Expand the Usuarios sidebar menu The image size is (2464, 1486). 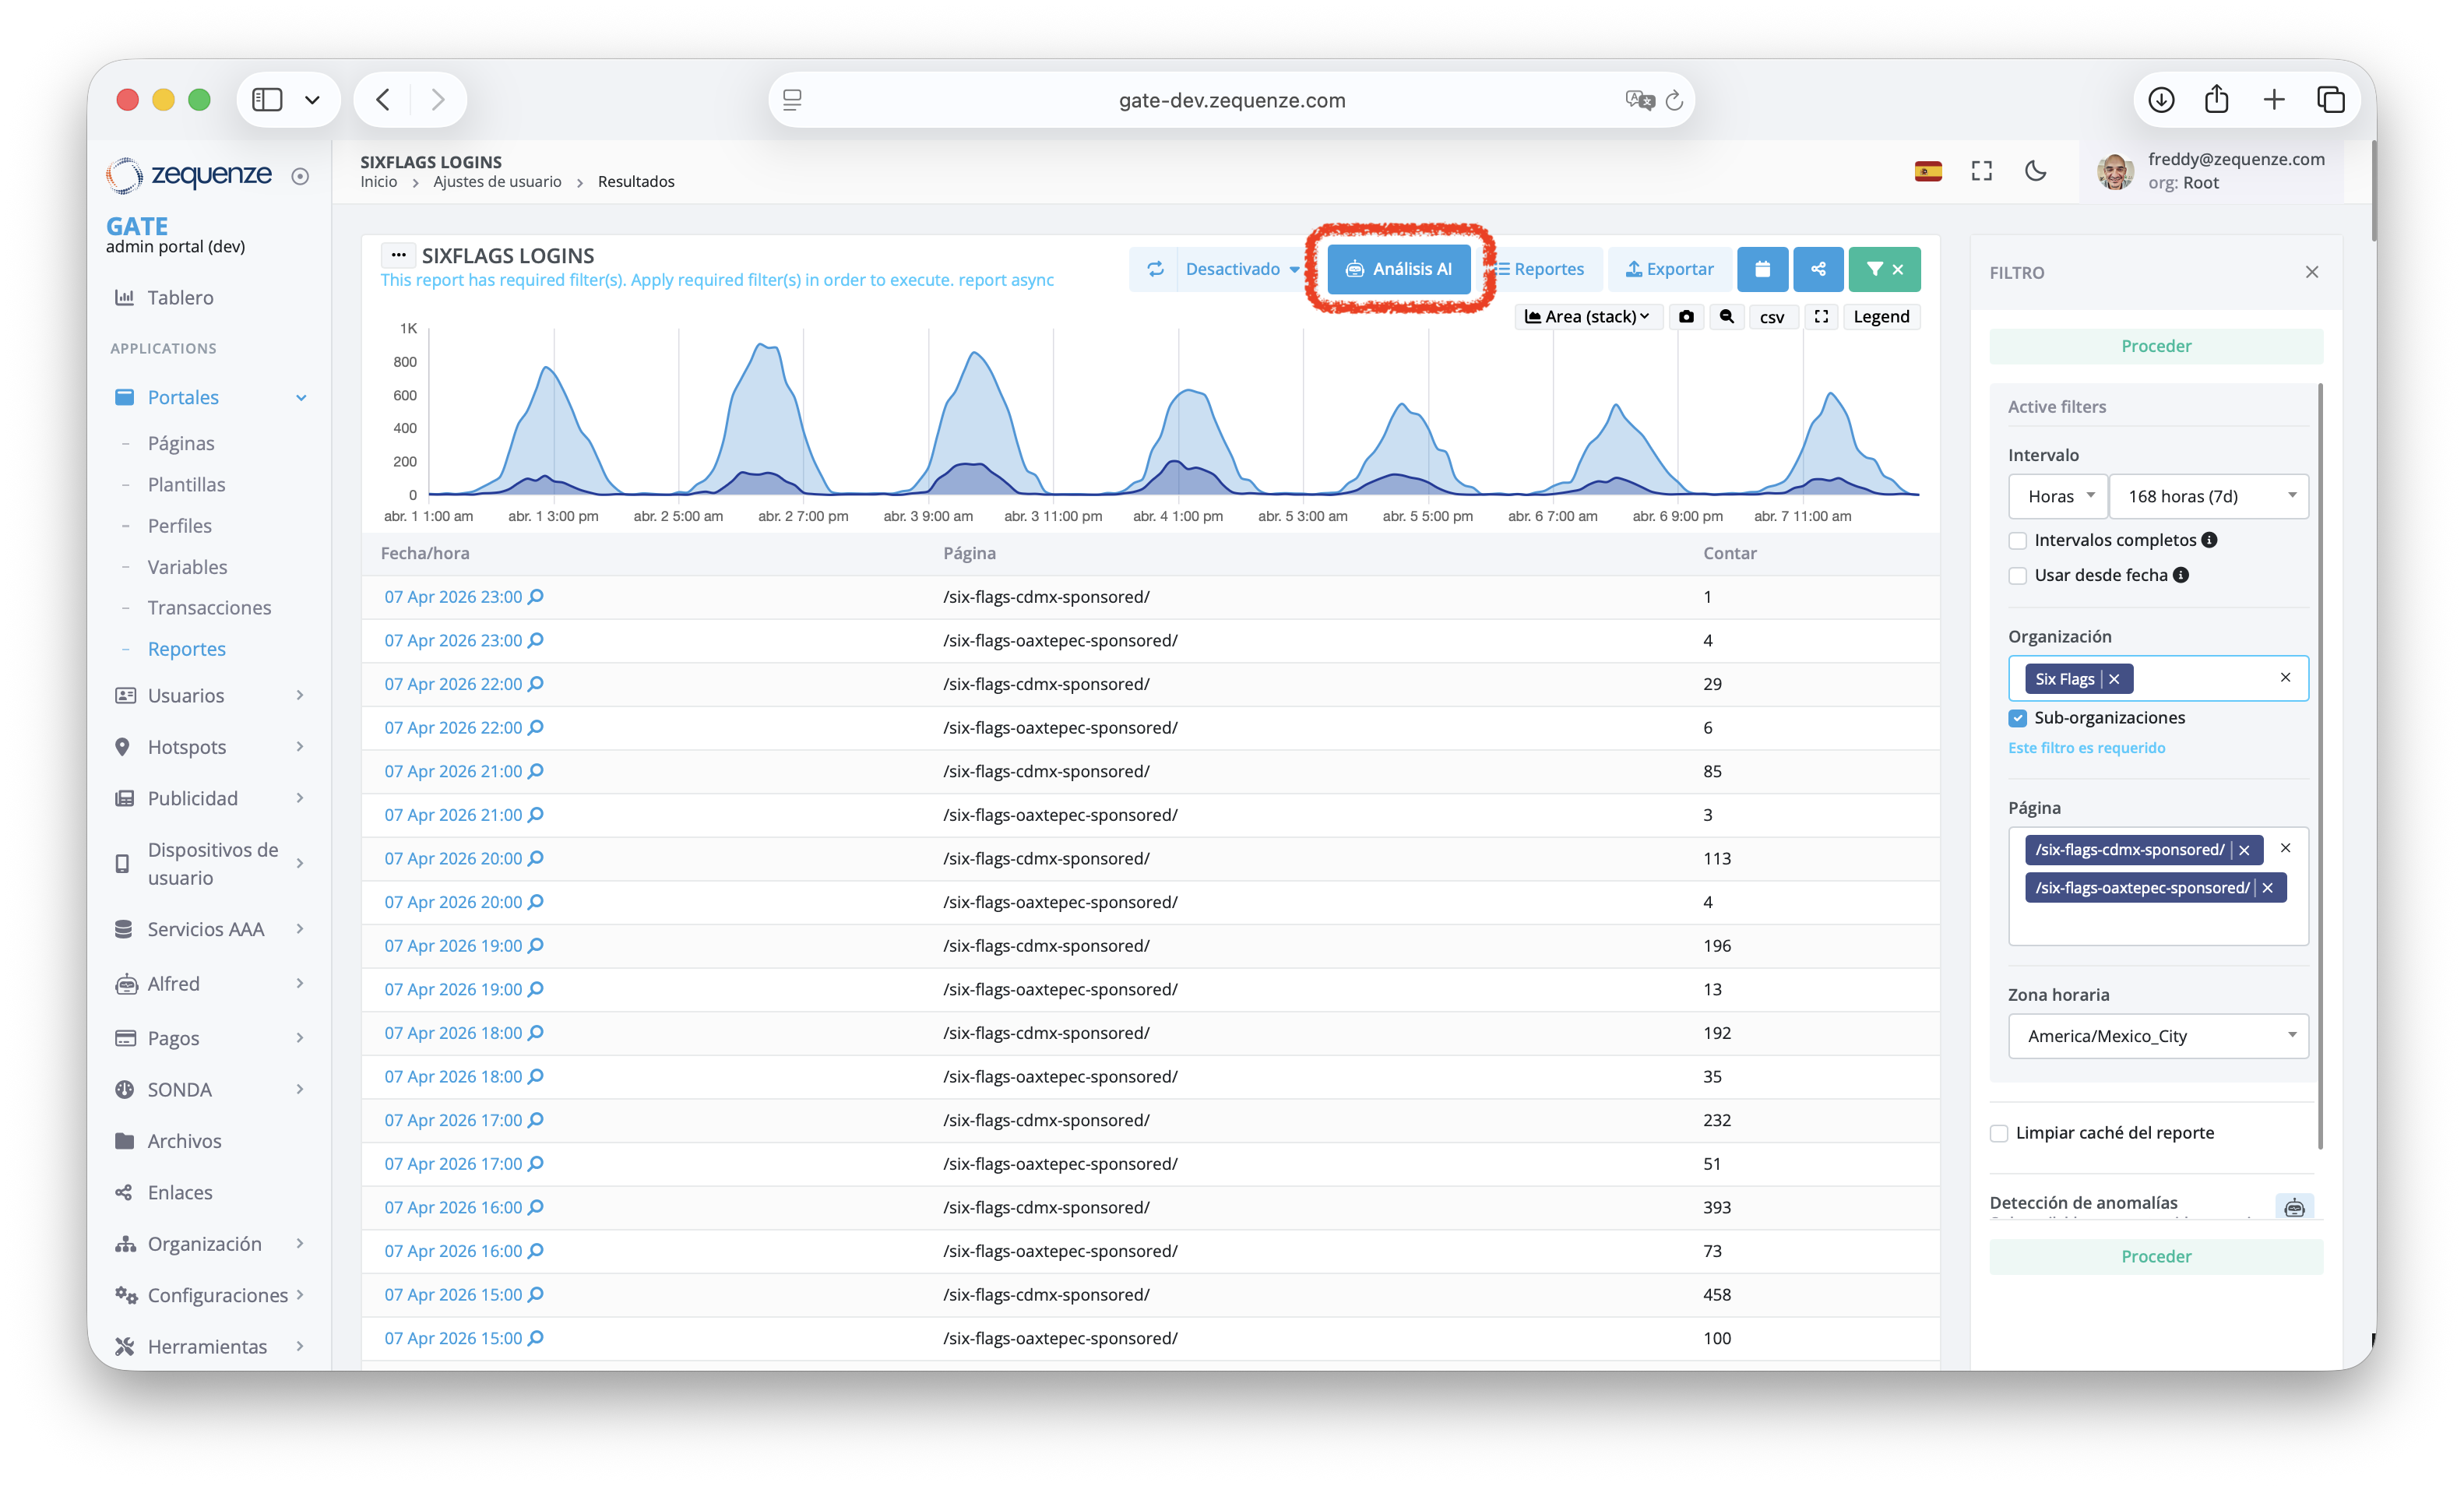pyautogui.click(x=186, y=695)
